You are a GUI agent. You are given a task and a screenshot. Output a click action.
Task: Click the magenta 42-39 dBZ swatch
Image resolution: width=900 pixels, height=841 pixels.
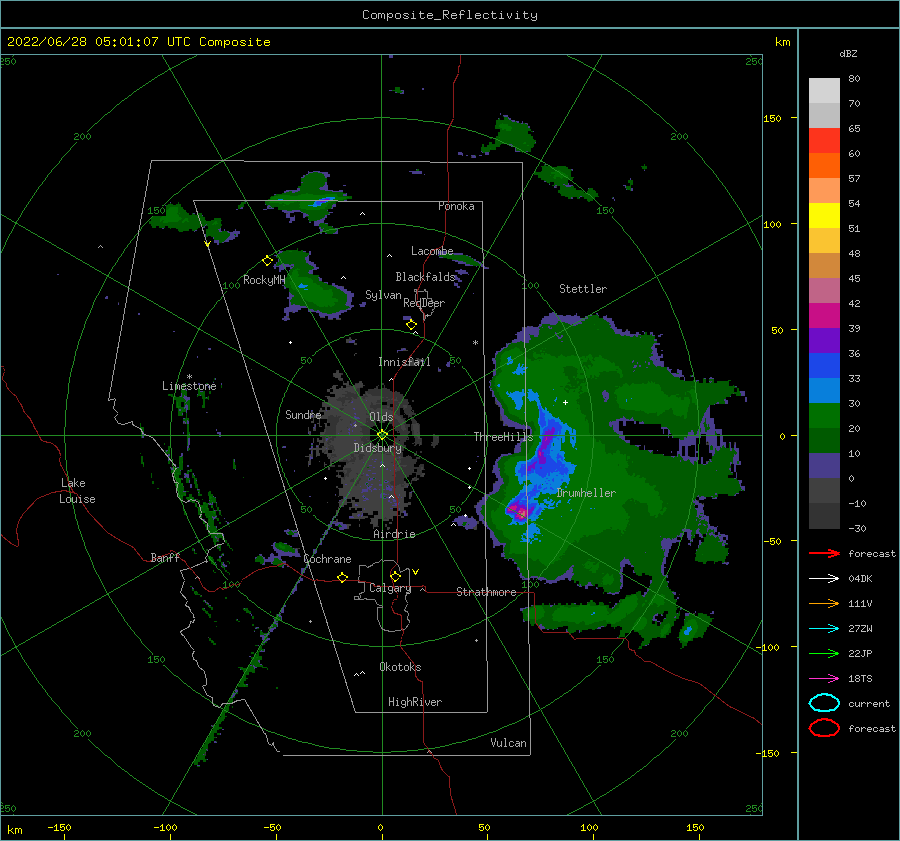click(x=824, y=316)
